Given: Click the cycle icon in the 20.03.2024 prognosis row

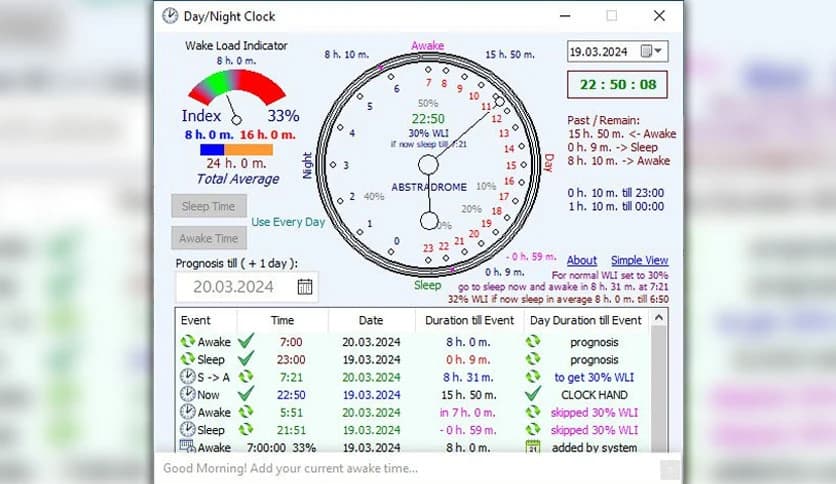Looking at the screenshot, I should (x=533, y=341).
